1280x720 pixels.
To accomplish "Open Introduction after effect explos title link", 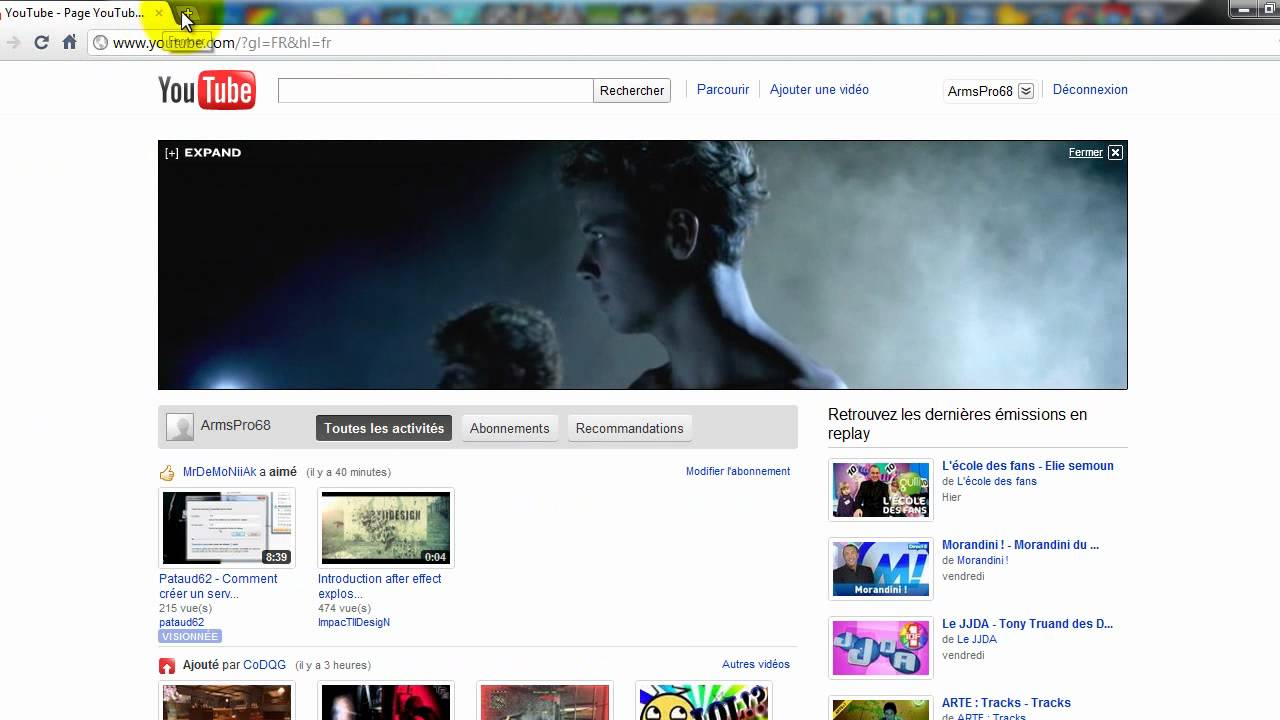I will pos(379,586).
